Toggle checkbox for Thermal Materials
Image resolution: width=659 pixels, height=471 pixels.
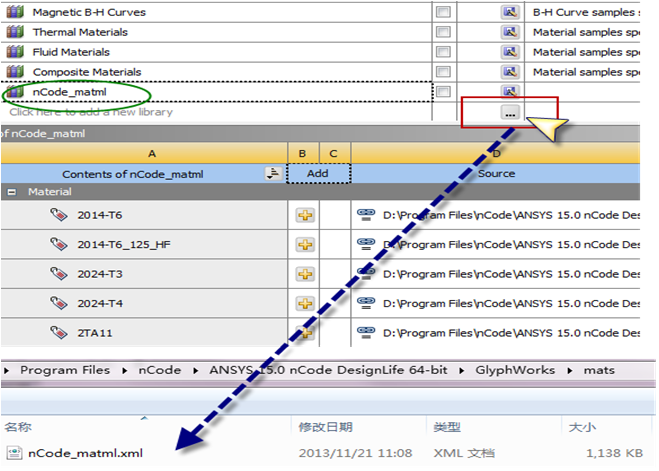pos(443,32)
